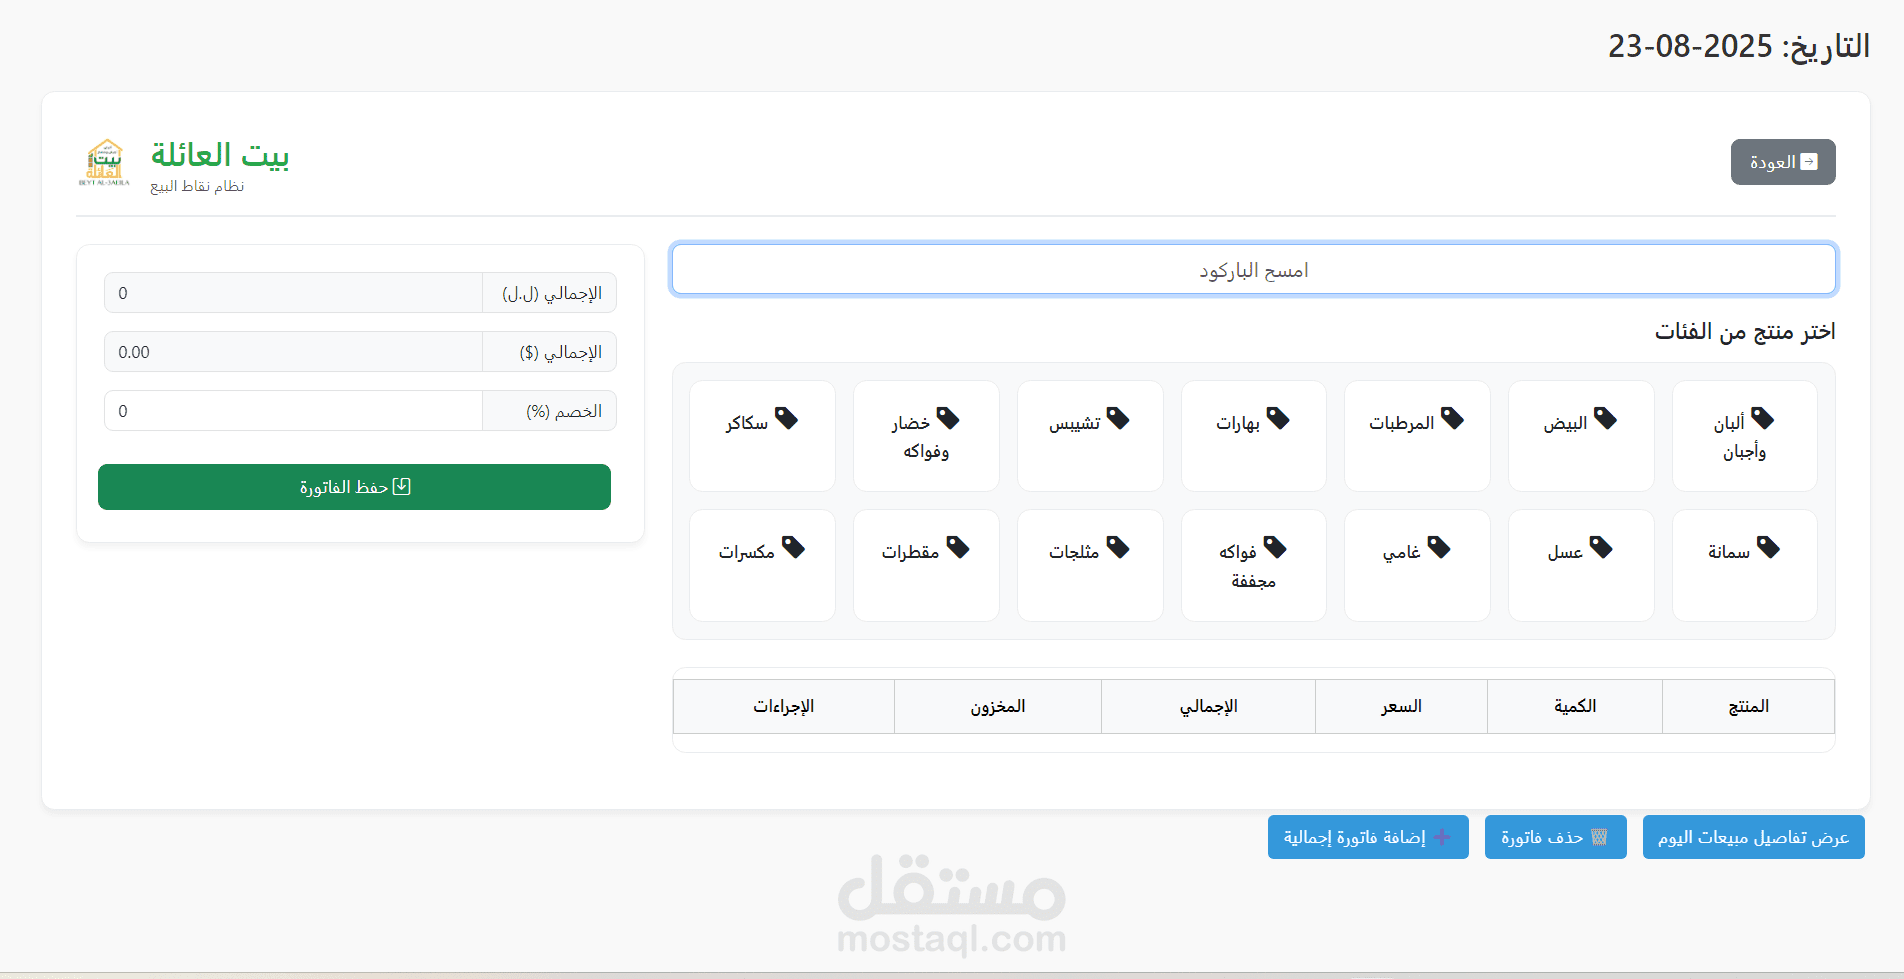Click the date text 23-08-2025
This screenshot has width=1904, height=979.
pos(1690,46)
